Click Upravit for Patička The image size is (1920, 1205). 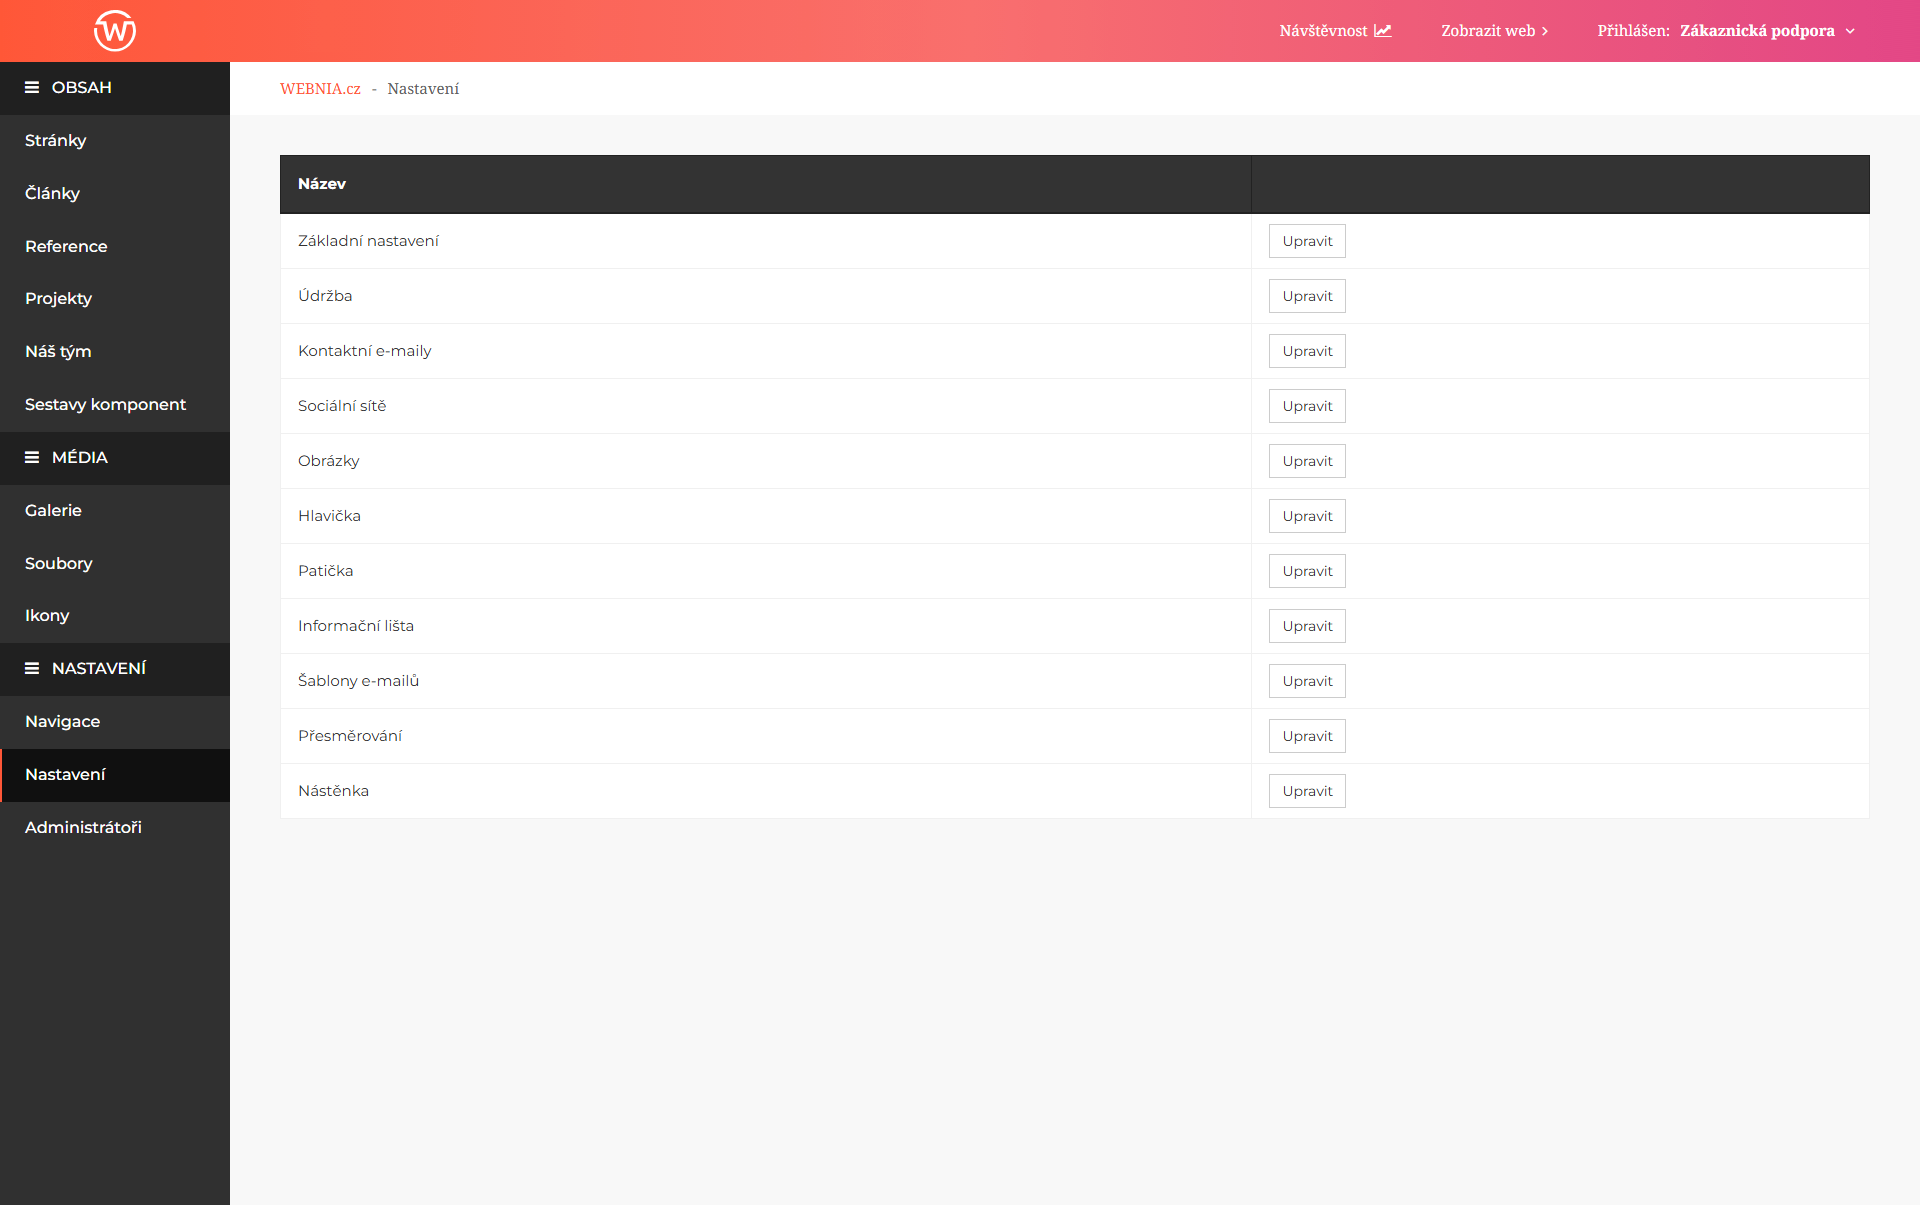pos(1307,571)
